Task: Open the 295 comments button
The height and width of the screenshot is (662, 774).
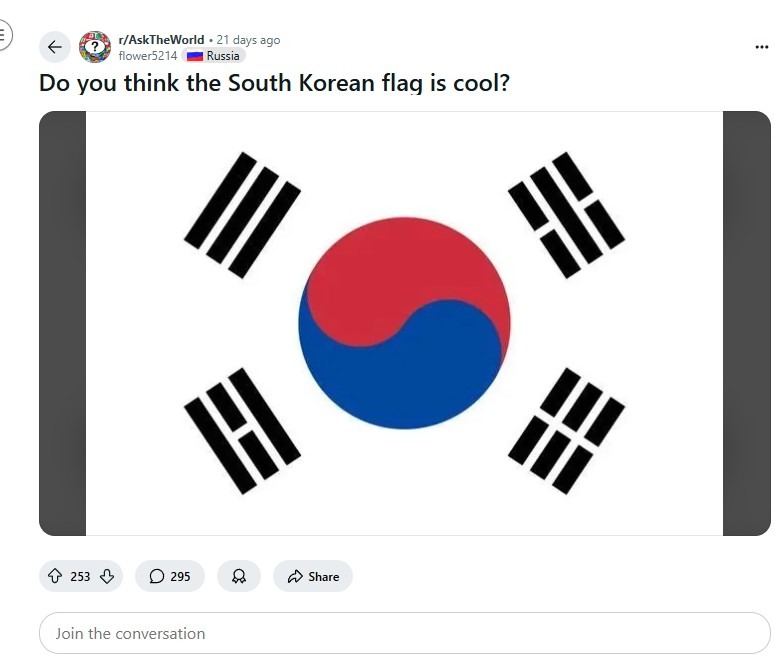Action: [170, 576]
